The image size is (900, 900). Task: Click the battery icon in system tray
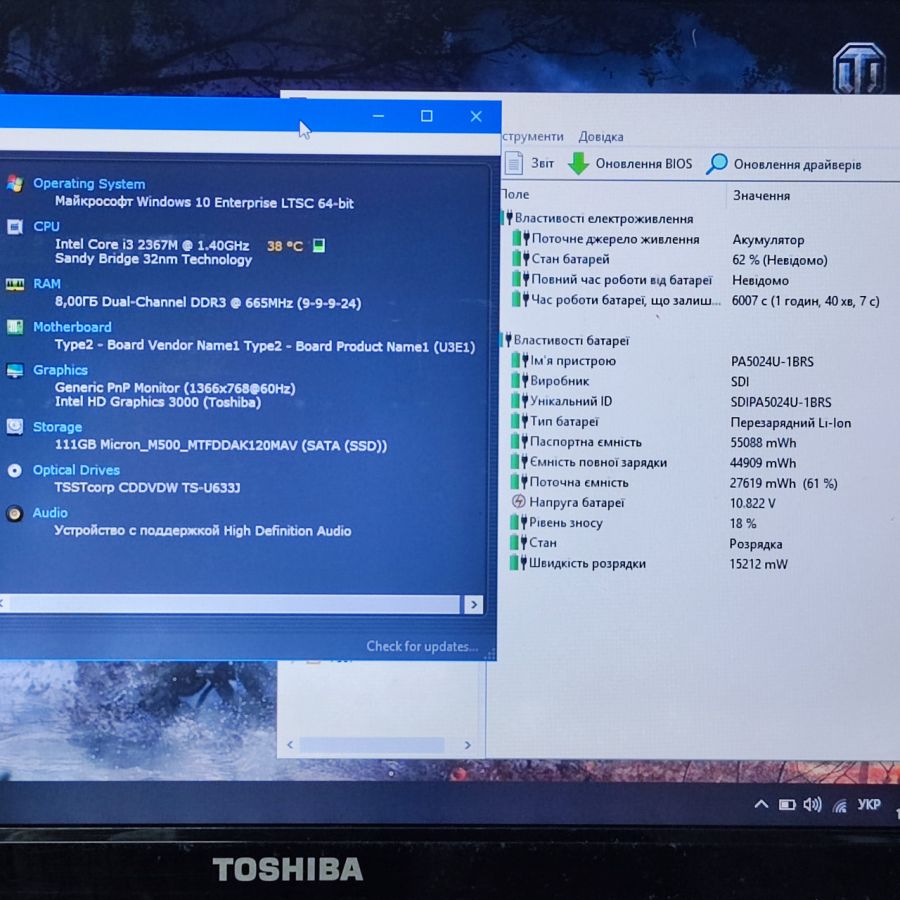coord(787,805)
